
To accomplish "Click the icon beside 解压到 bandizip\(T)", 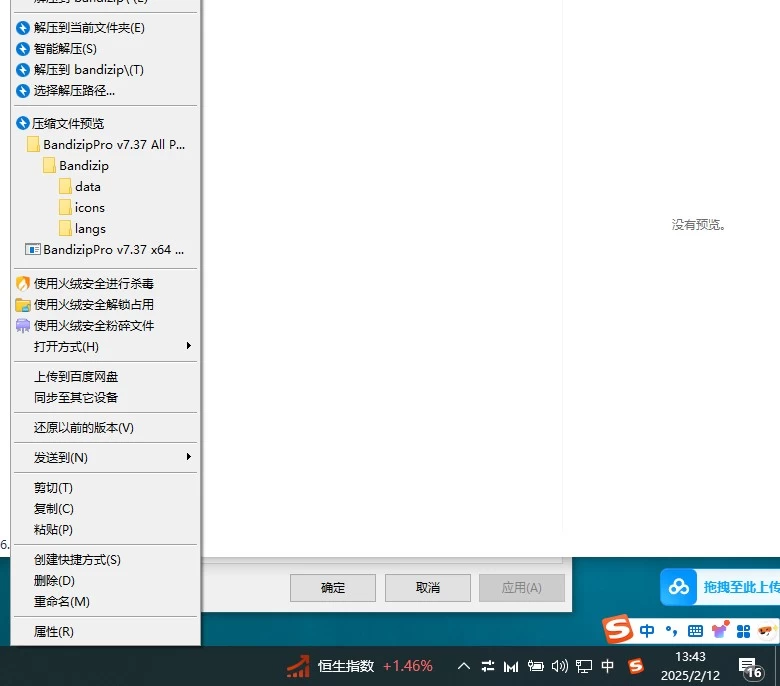I will (23, 70).
